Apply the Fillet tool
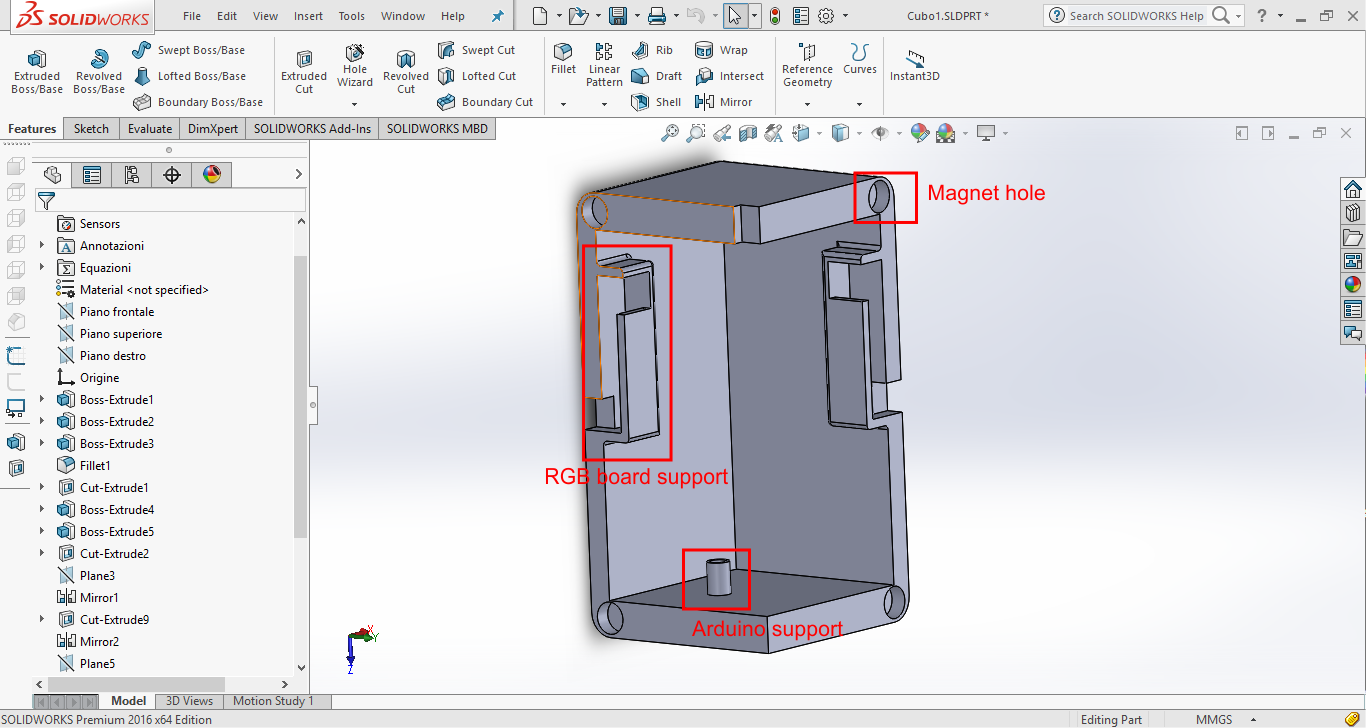Image resolution: width=1366 pixels, height=728 pixels. (564, 59)
